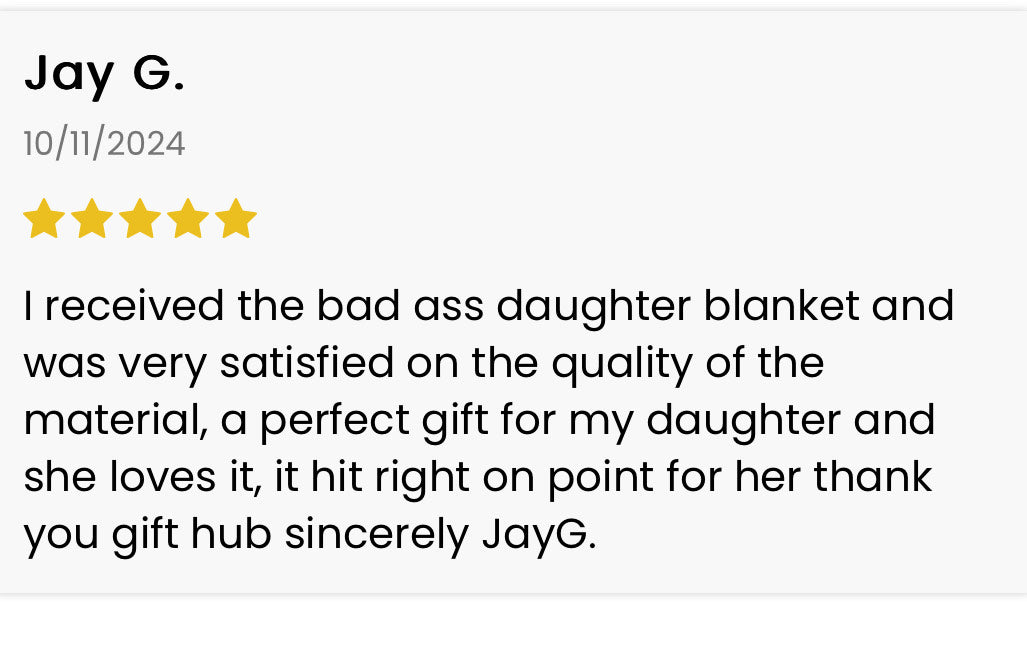This screenshot has height=646, width=1027.
Task: Click the "JayG." signature ending the review
Action: coord(538,534)
